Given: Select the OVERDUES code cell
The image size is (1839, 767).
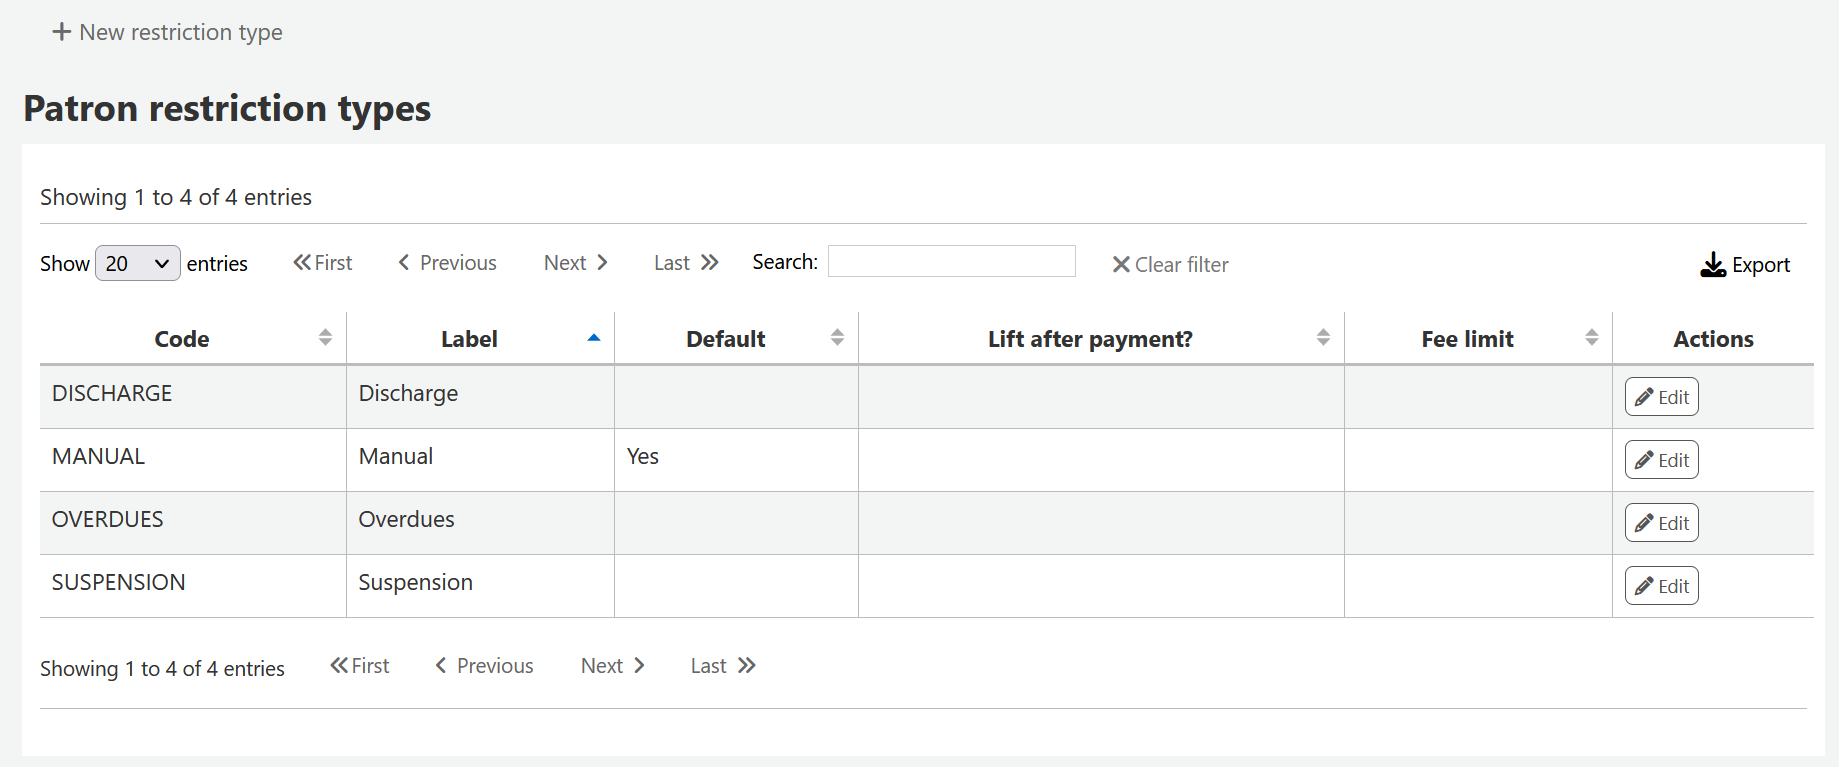Looking at the screenshot, I should coord(193,523).
